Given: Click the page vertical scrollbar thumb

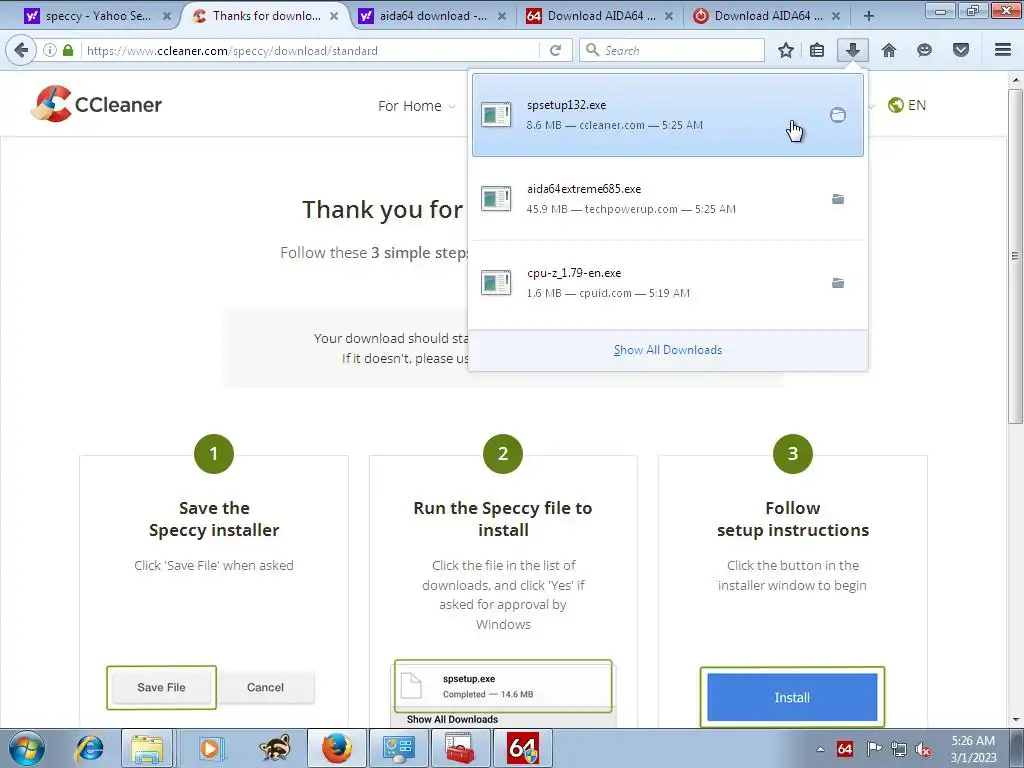Looking at the screenshot, I should (1016, 255).
